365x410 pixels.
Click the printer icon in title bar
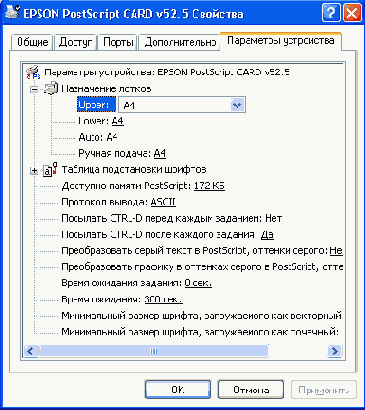tap(12, 11)
